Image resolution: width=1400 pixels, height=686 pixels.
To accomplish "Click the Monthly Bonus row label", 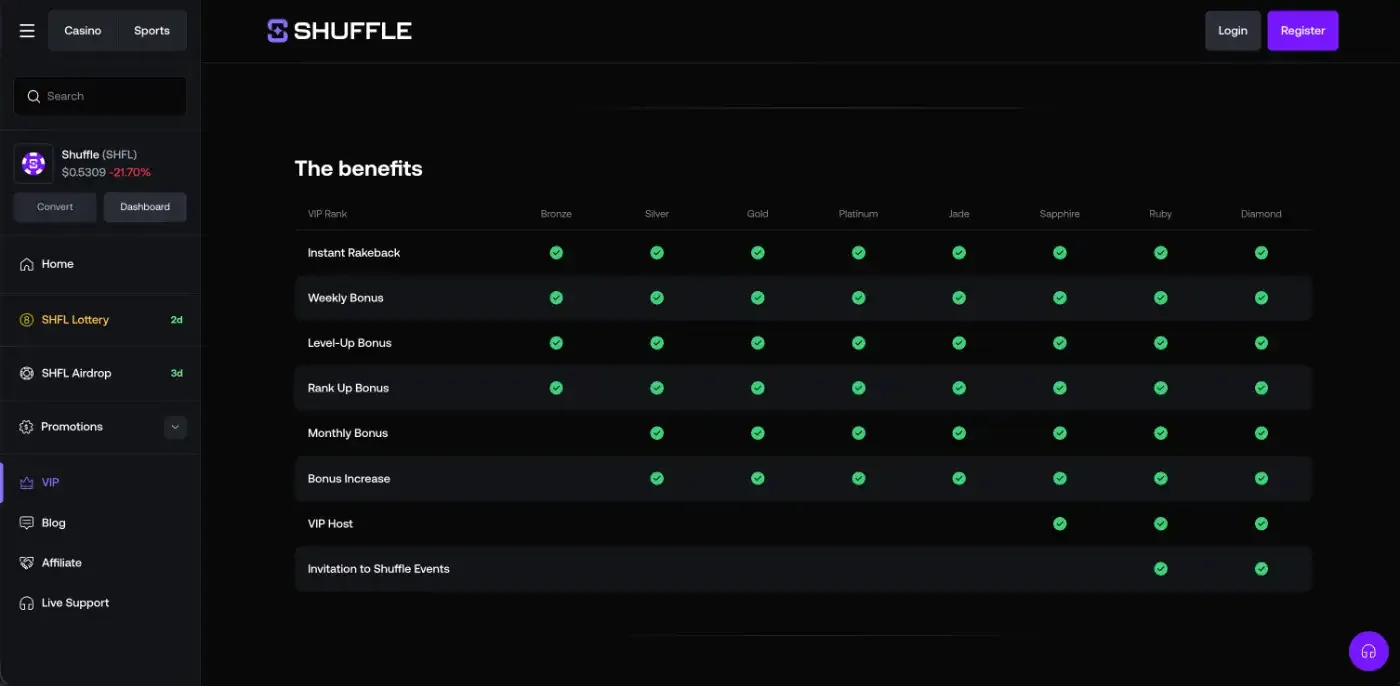I will [348, 433].
